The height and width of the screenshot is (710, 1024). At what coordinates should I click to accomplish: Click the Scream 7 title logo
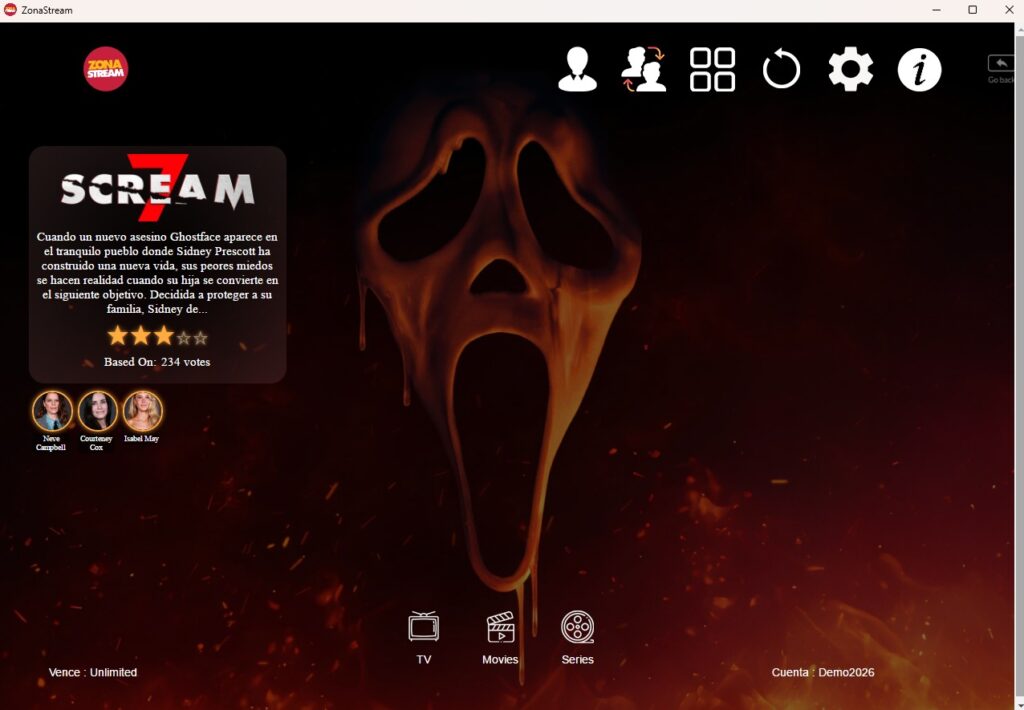pos(158,188)
